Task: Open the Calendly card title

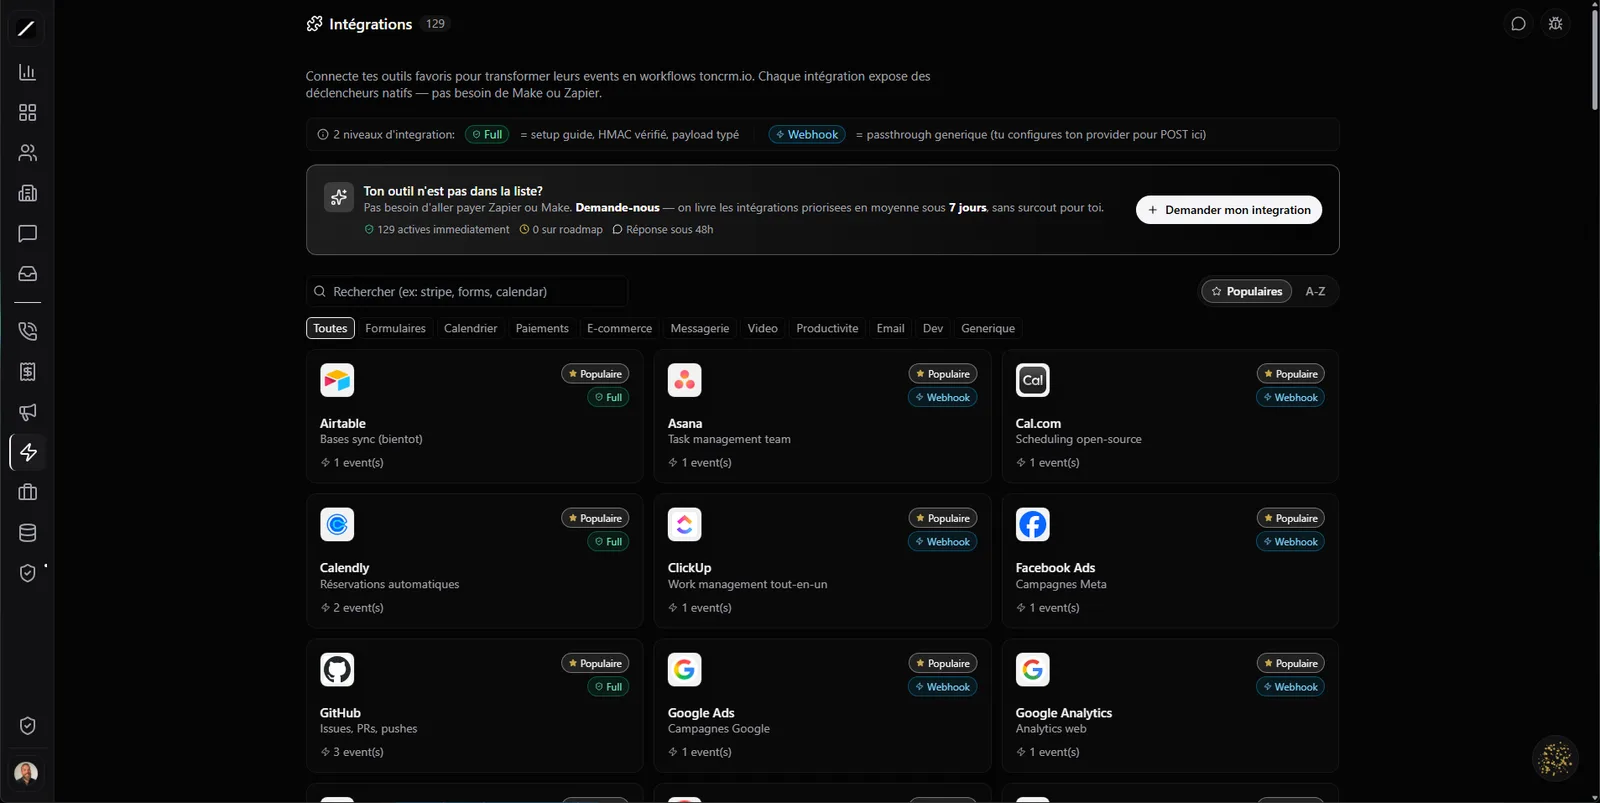Action: pyautogui.click(x=345, y=567)
